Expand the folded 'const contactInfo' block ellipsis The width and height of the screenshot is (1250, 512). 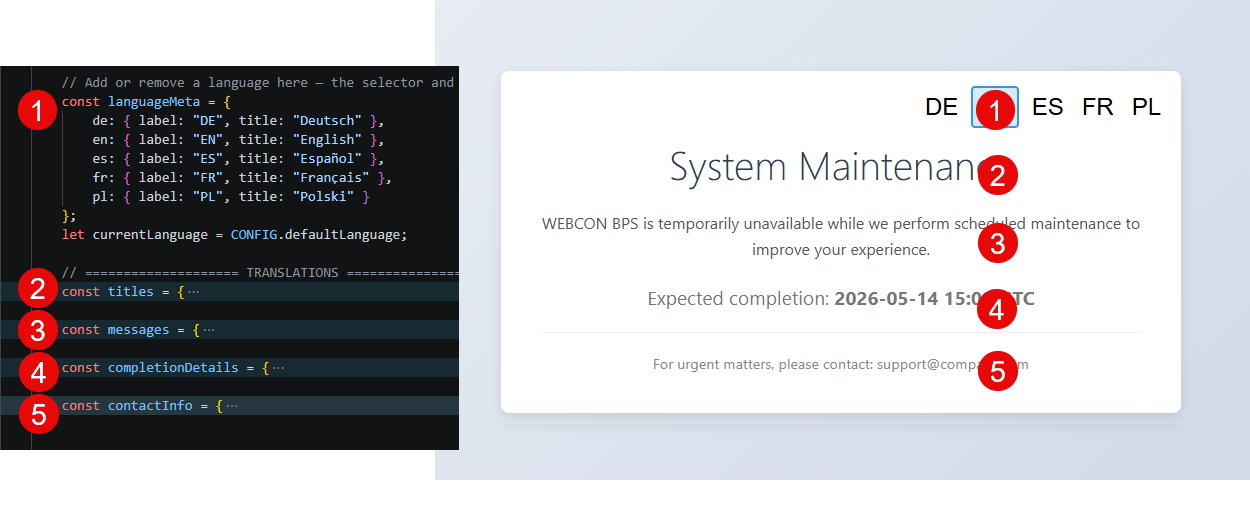pyautogui.click(x=232, y=406)
